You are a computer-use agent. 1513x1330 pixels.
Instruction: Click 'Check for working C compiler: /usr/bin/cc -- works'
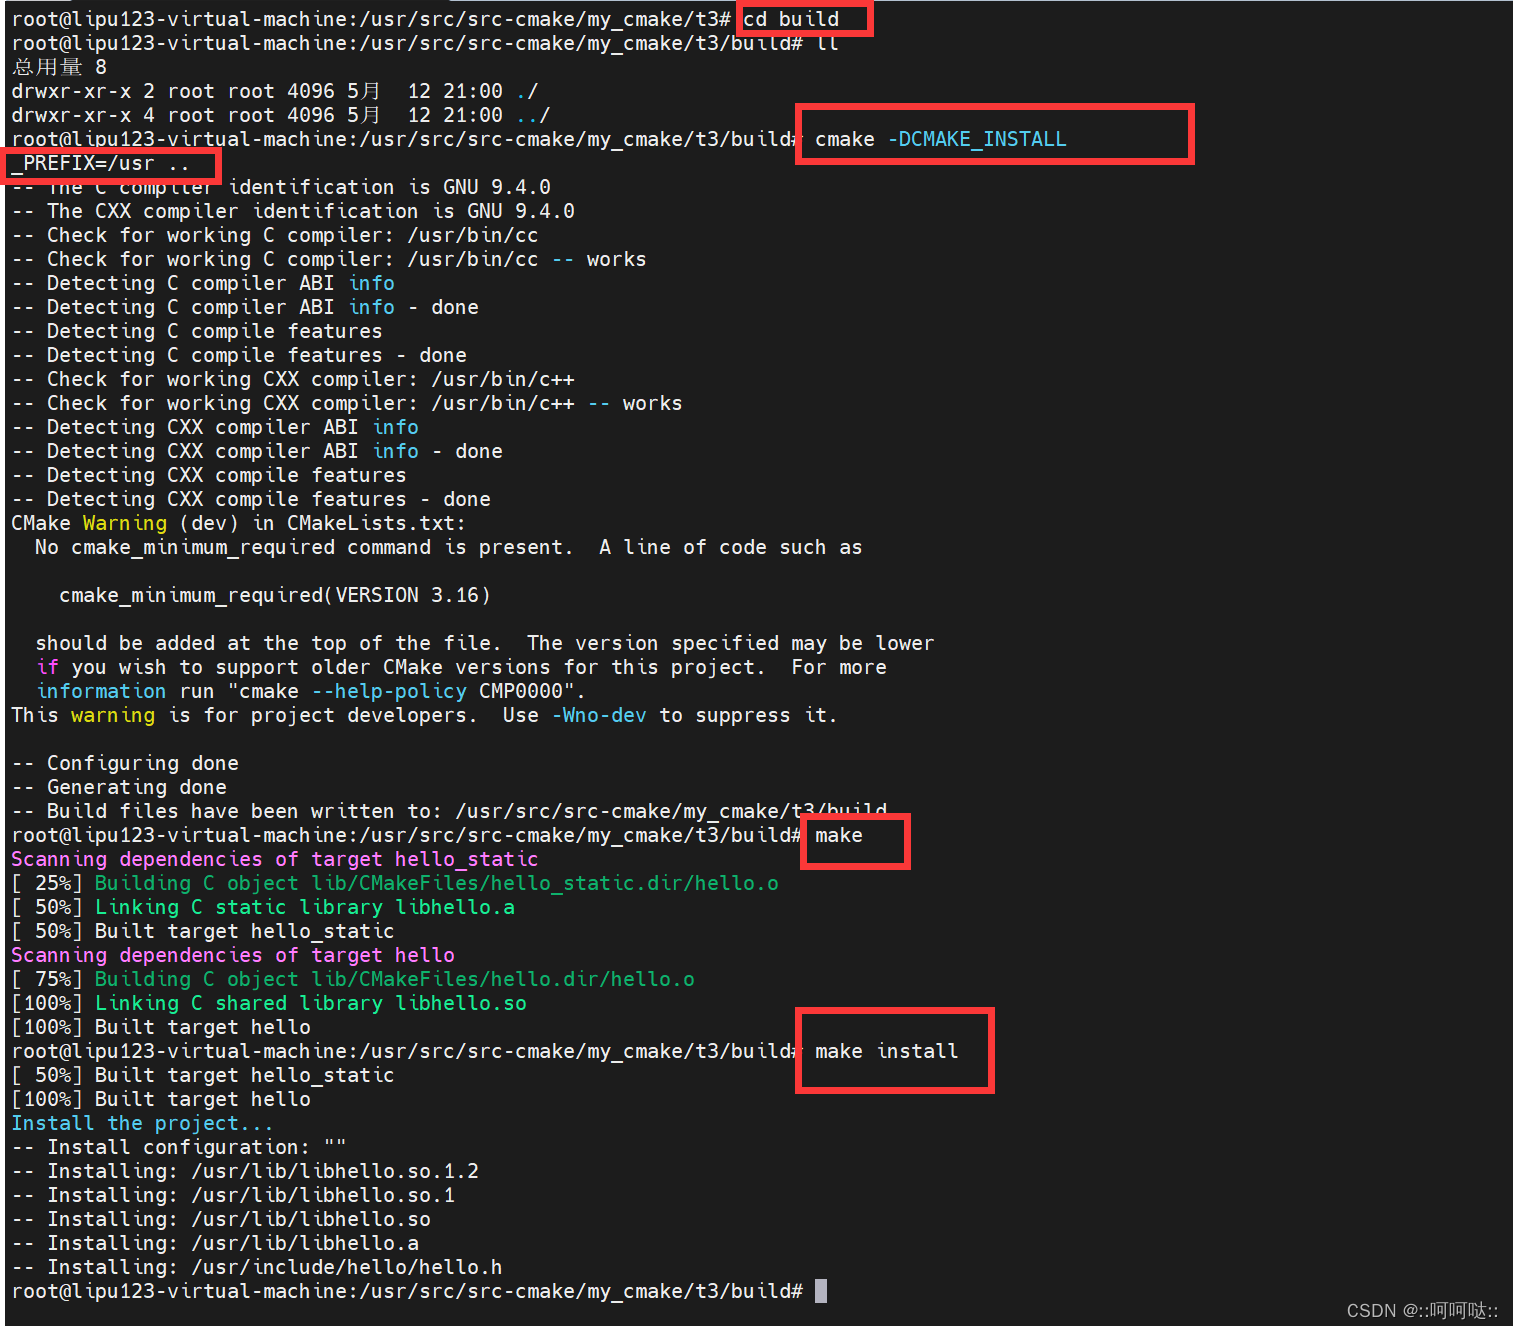click(x=329, y=259)
